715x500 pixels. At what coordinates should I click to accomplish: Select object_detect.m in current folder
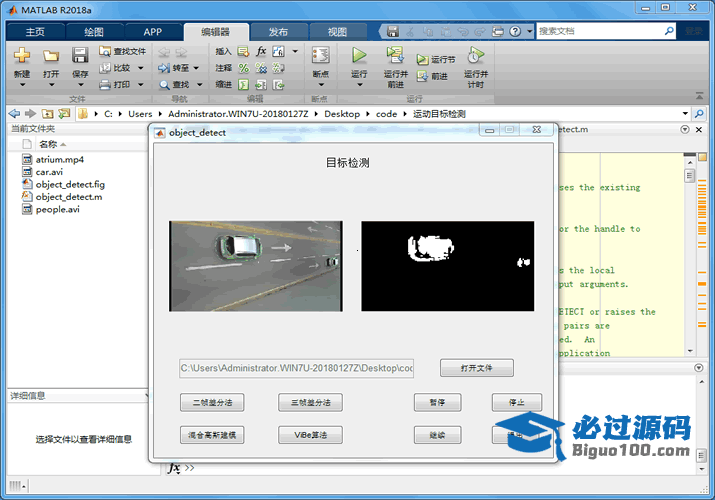(x=69, y=197)
